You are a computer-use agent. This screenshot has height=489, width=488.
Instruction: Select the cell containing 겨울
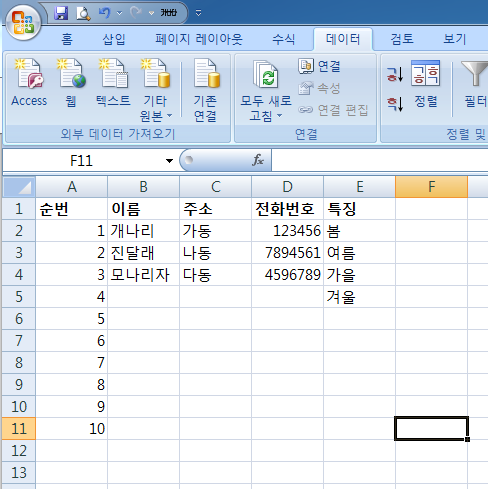359,297
